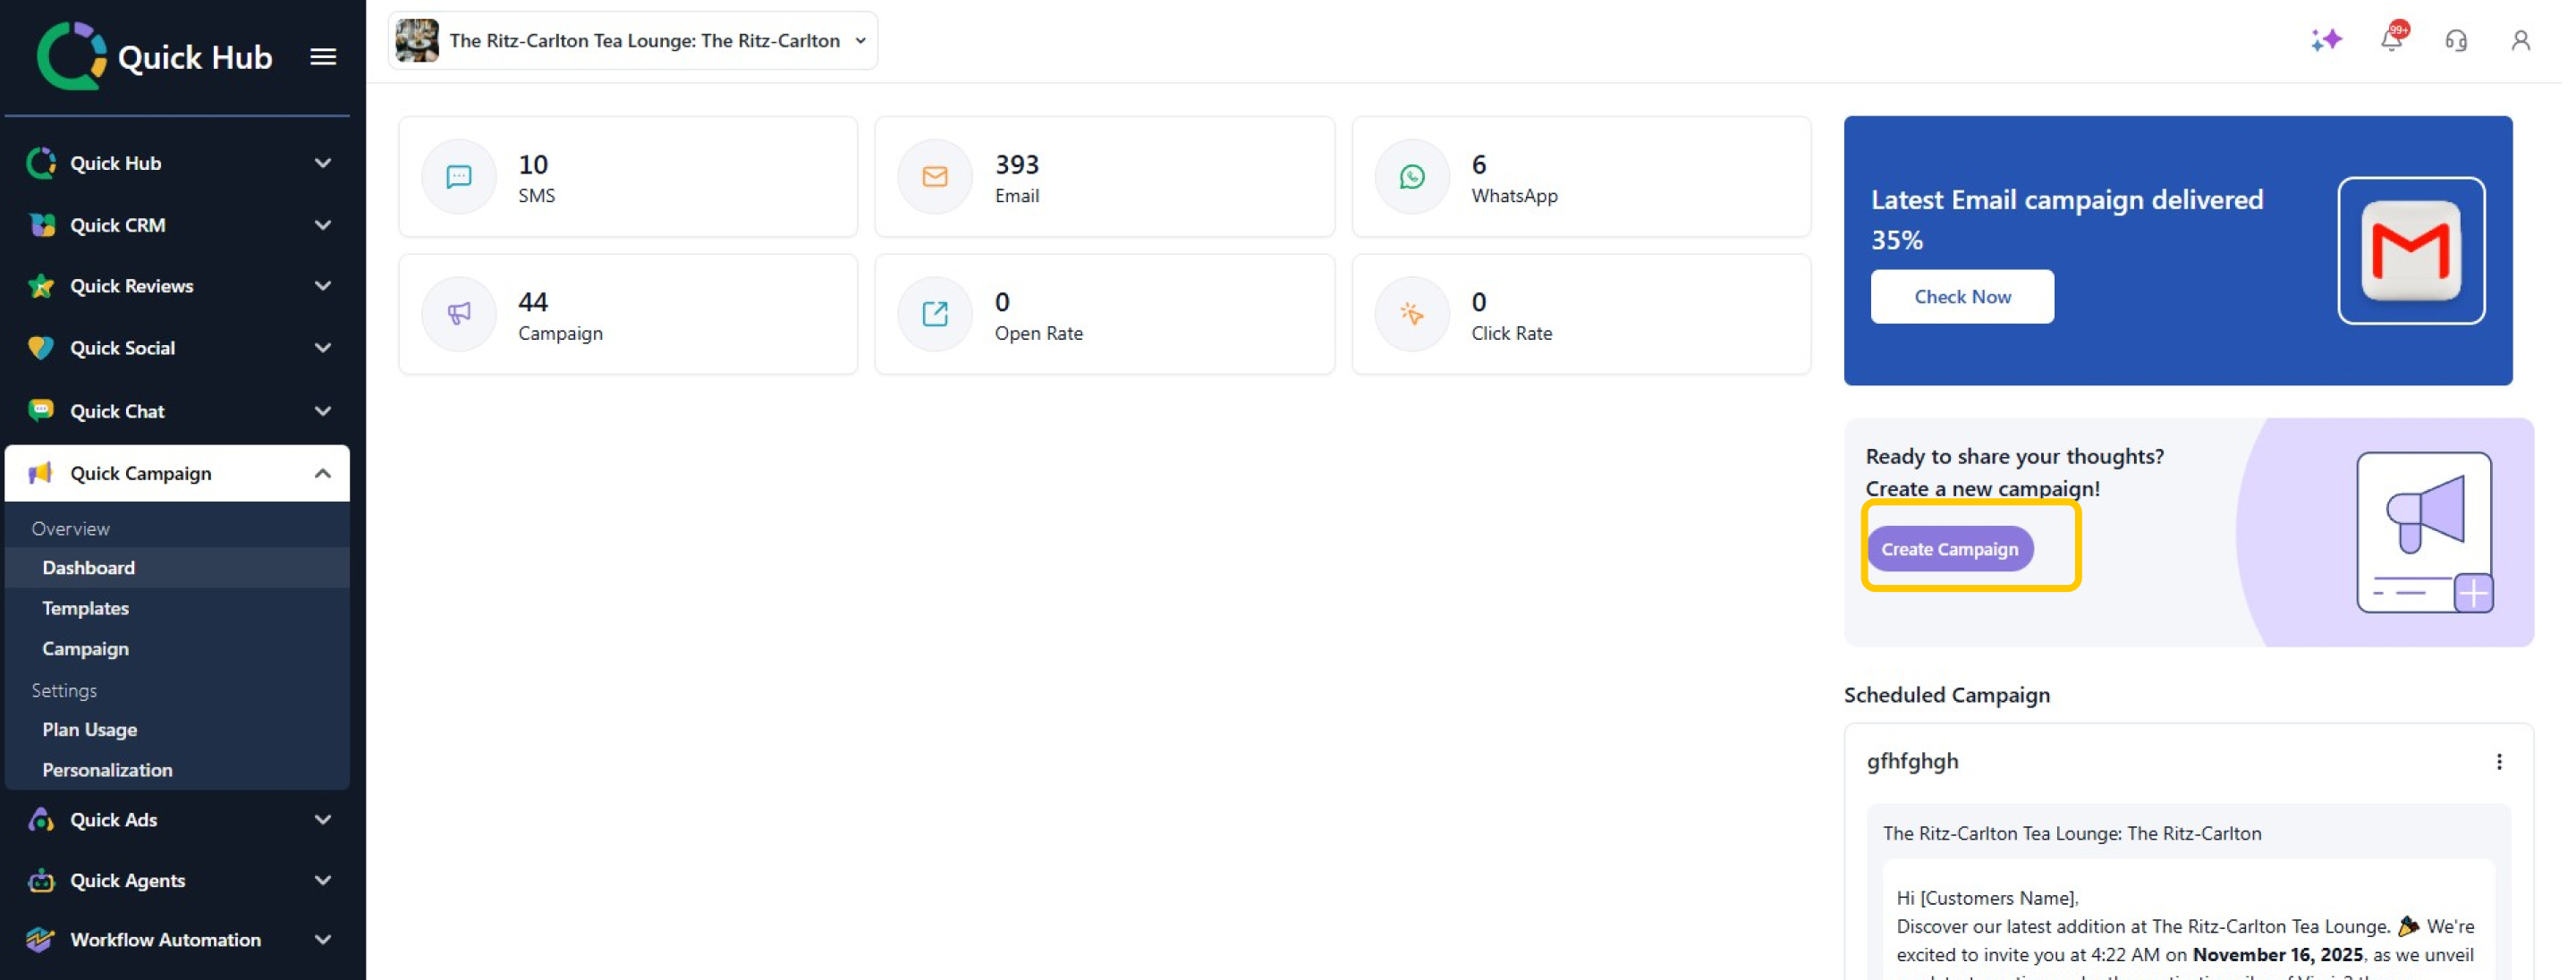Open three-dot menu for gfhfghgh campaign
Viewport: 2576px width, 980px height.
coord(2498,762)
